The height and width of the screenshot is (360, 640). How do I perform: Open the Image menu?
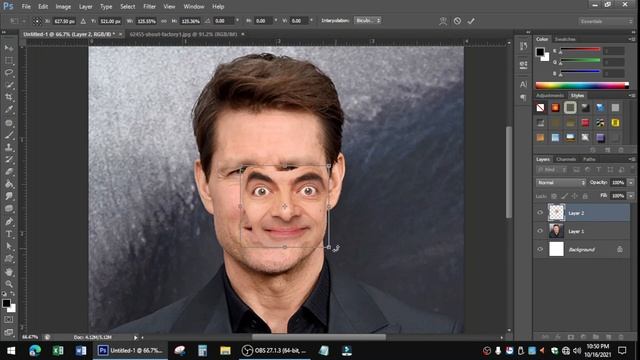63,7
